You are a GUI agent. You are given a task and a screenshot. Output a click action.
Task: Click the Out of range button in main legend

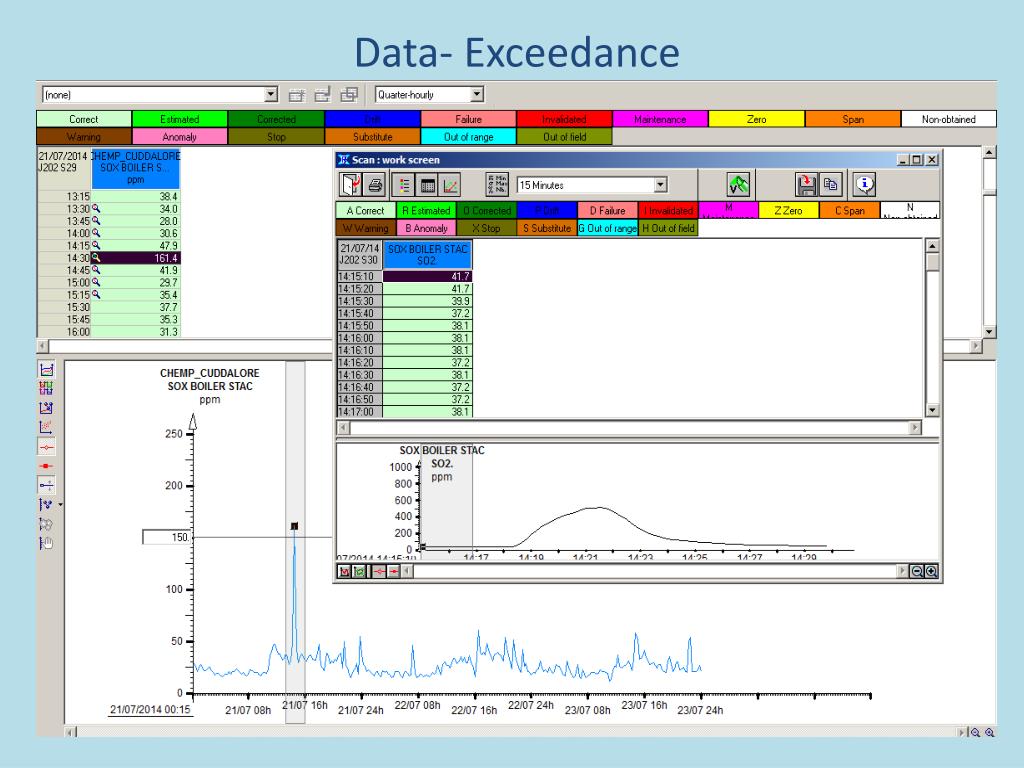point(468,136)
